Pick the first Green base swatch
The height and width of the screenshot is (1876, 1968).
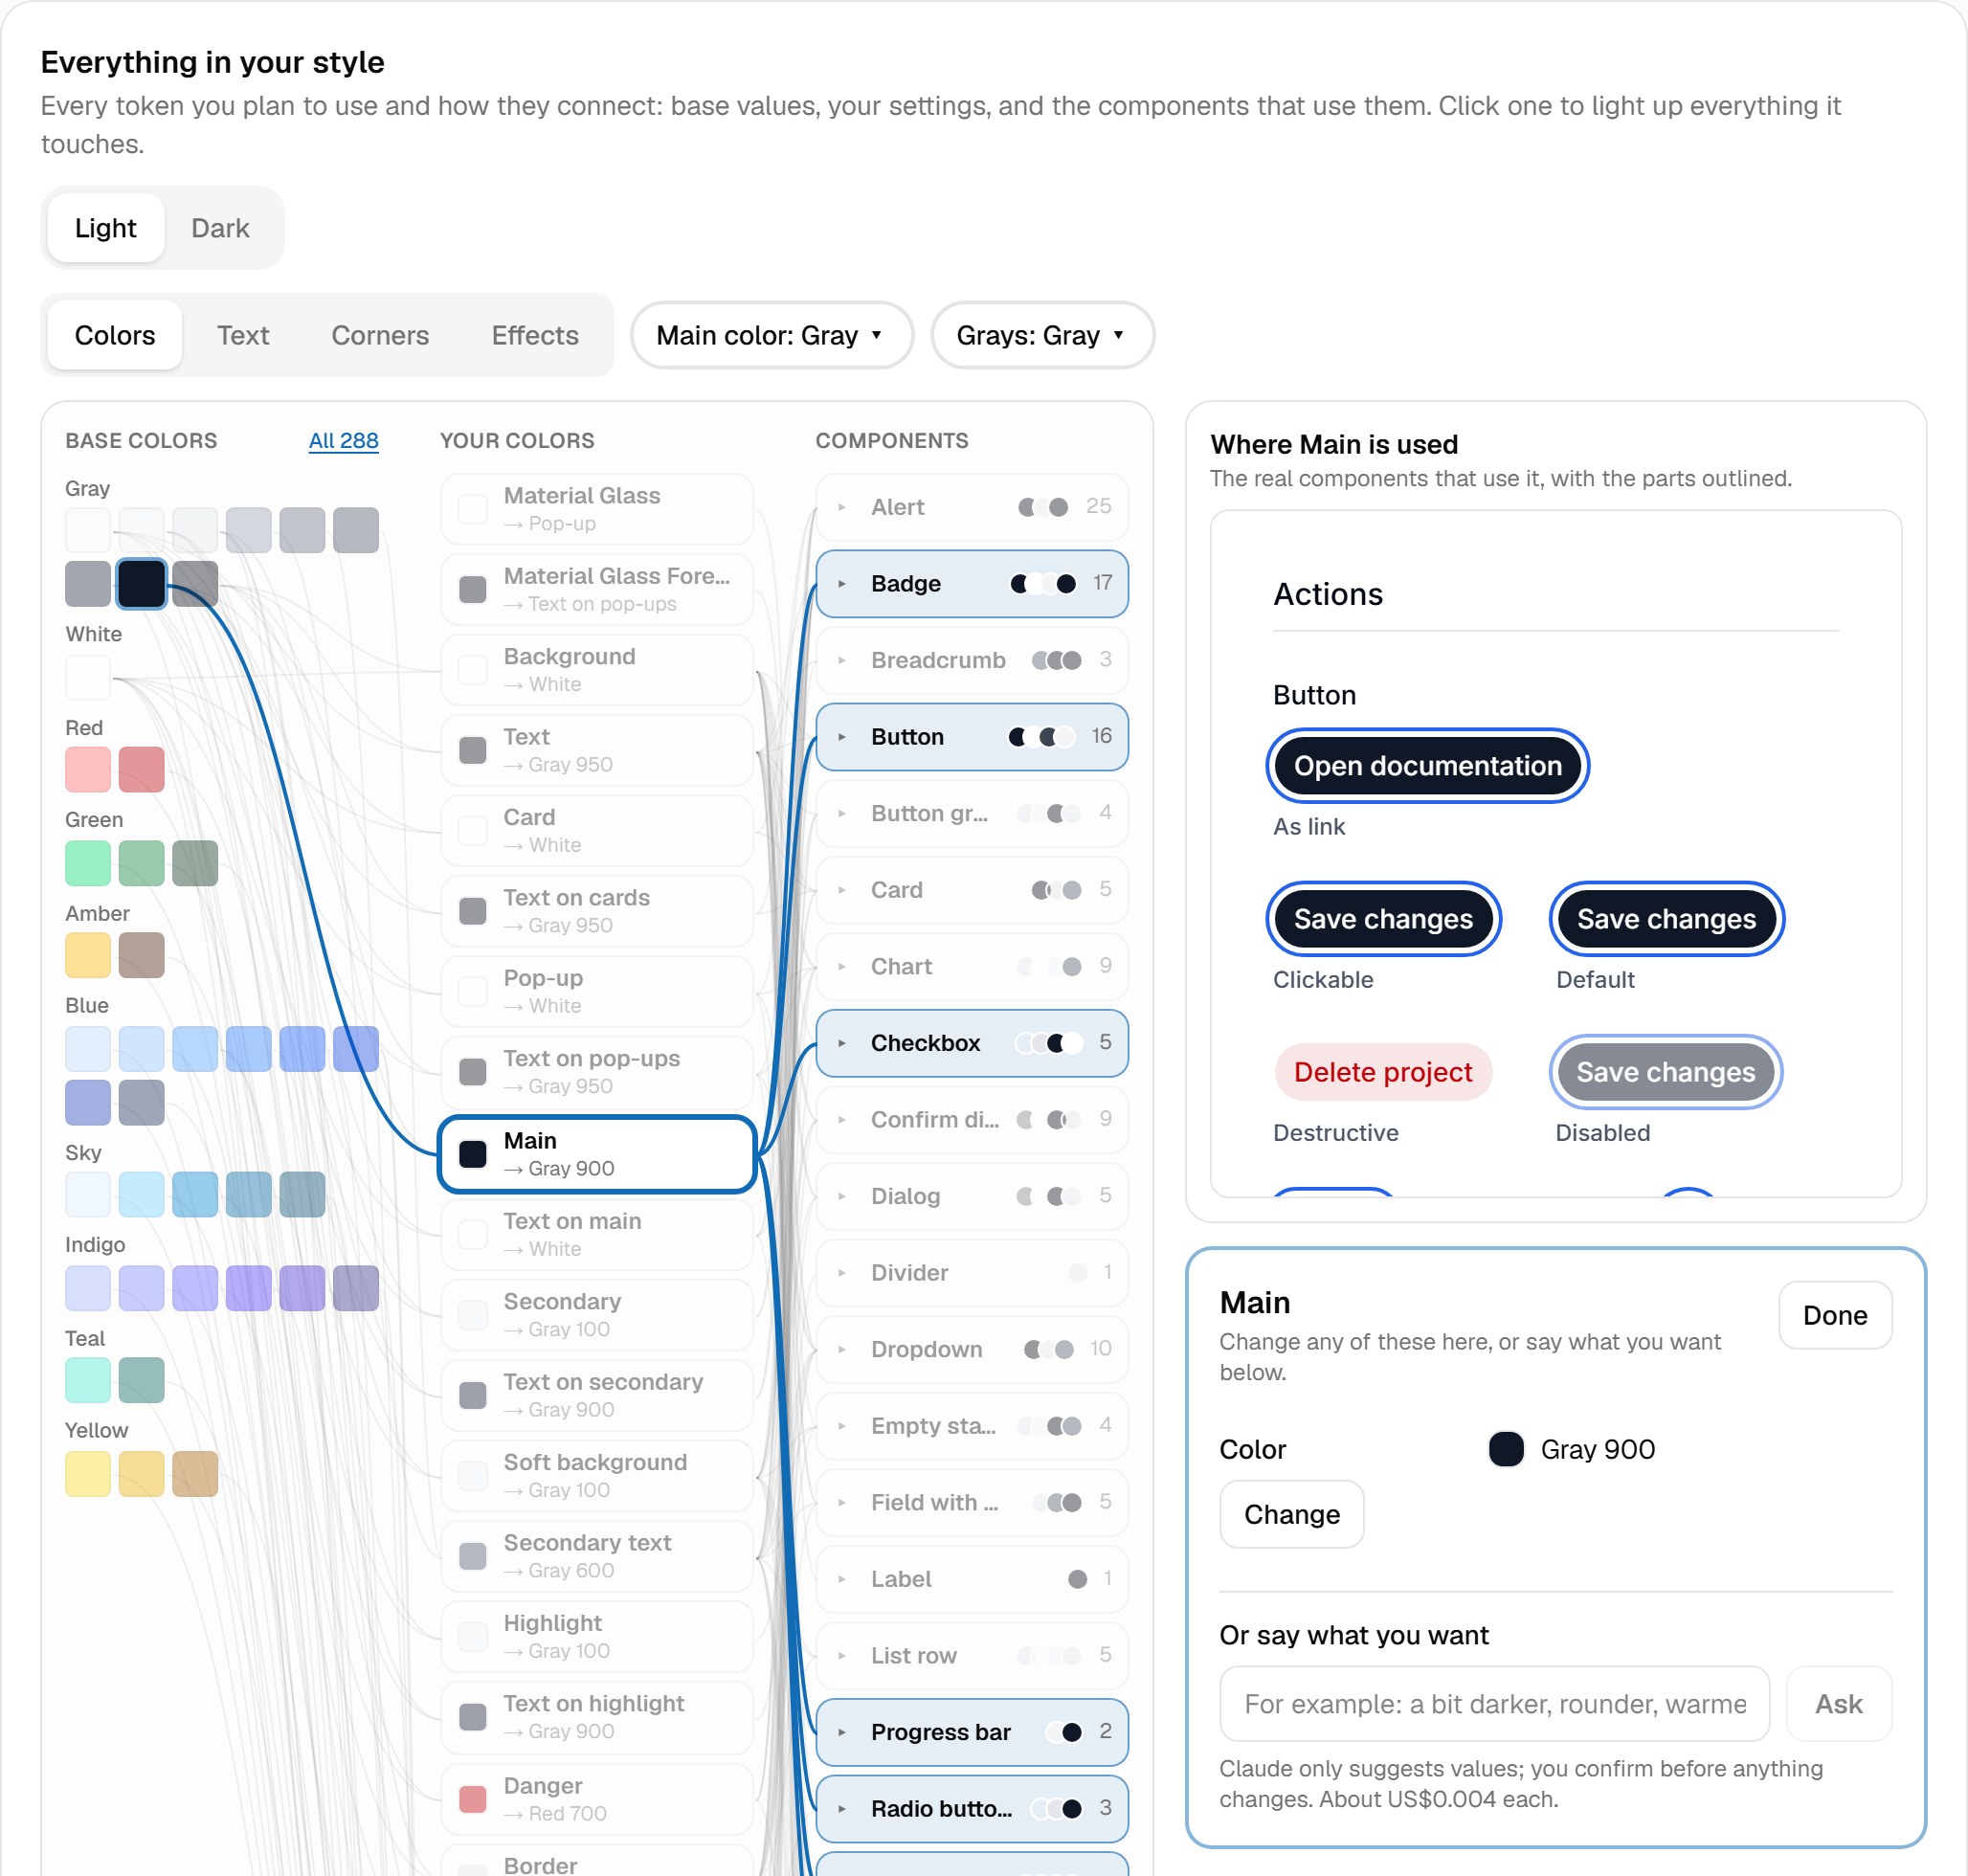pyautogui.click(x=88, y=863)
